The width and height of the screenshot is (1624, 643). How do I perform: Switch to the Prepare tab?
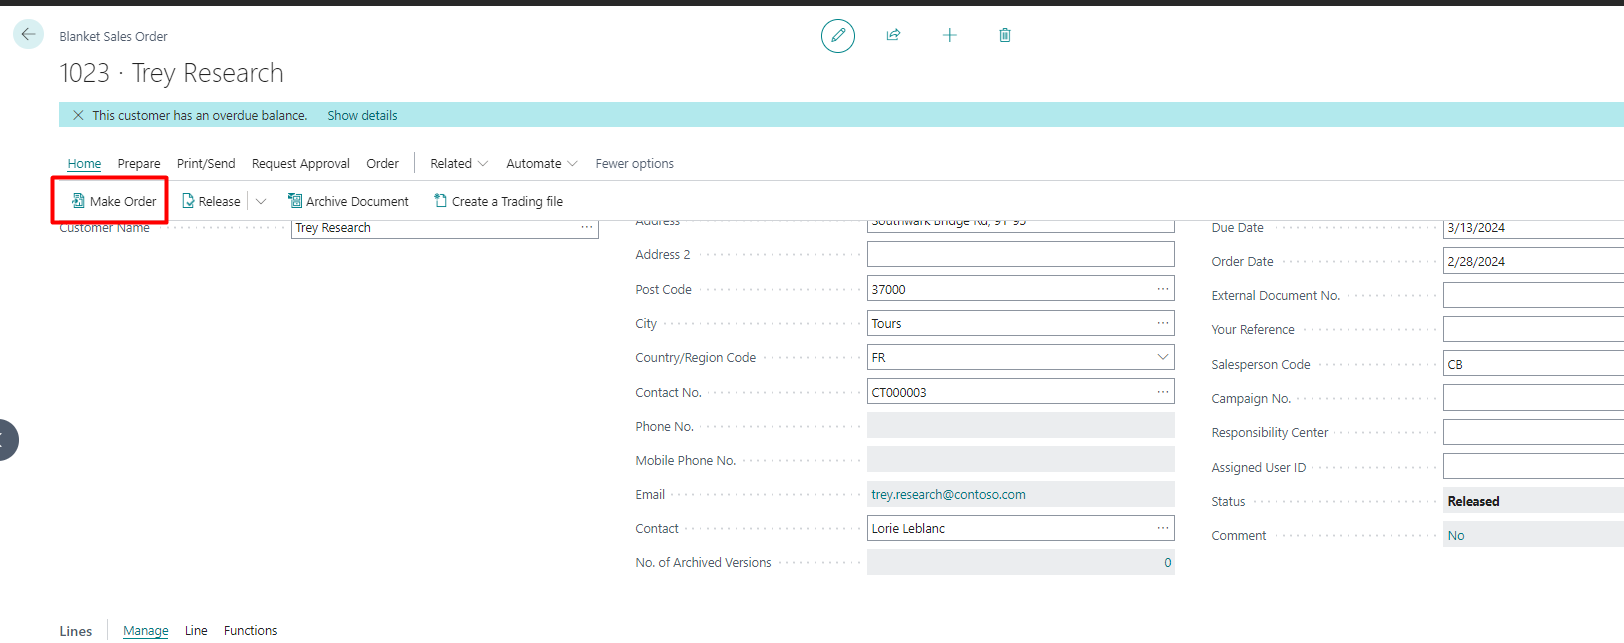(x=139, y=163)
